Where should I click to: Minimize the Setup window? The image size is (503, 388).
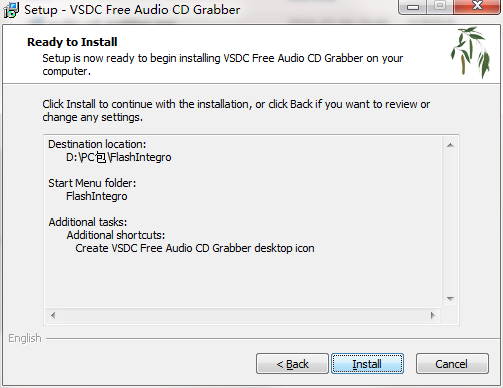(x=413, y=7)
